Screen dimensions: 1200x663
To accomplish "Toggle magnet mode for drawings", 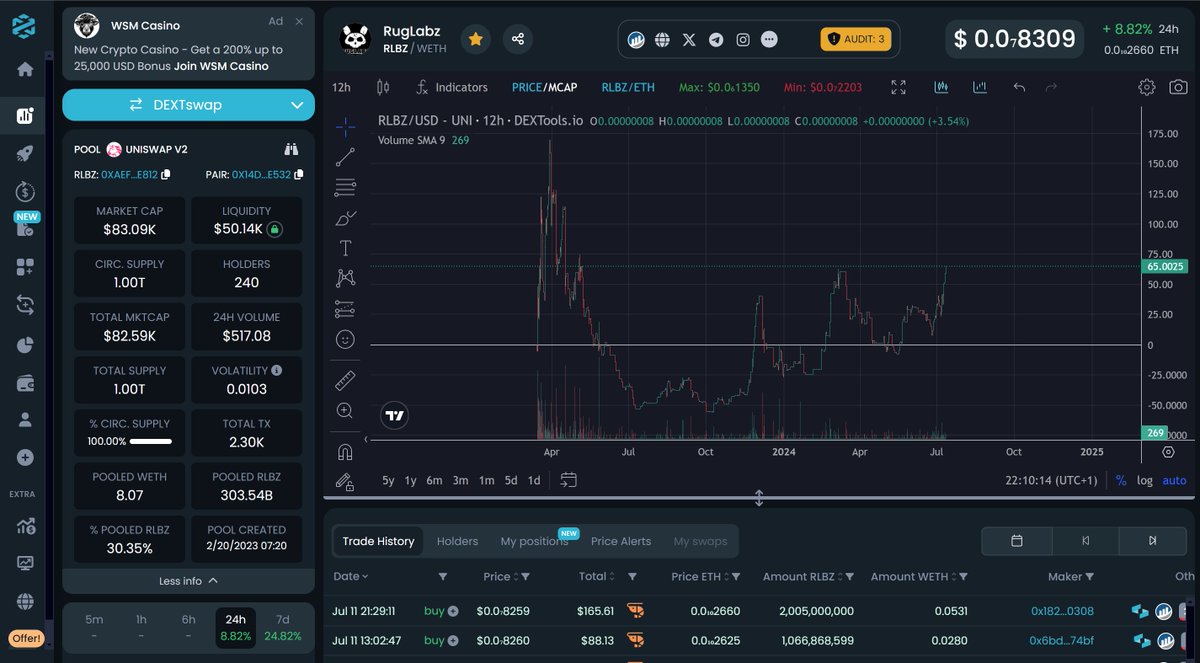I will [345, 451].
